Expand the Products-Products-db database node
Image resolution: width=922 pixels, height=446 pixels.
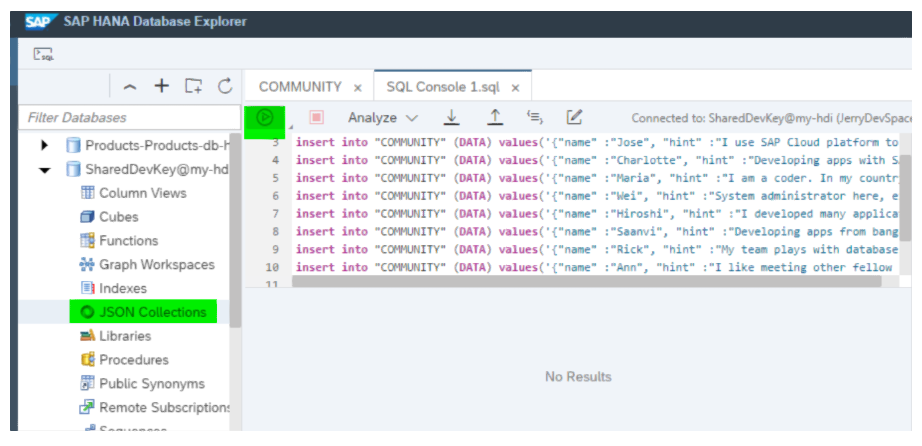click(44, 145)
